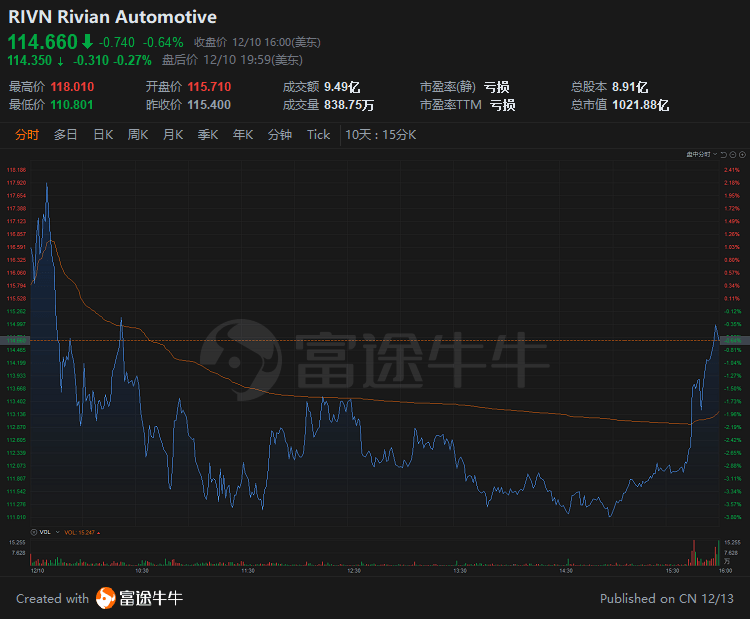The width and height of the screenshot is (750, 619).
Task: Click the 总股本 value 8.91亿
Action: pyautogui.click(x=630, y=87)
